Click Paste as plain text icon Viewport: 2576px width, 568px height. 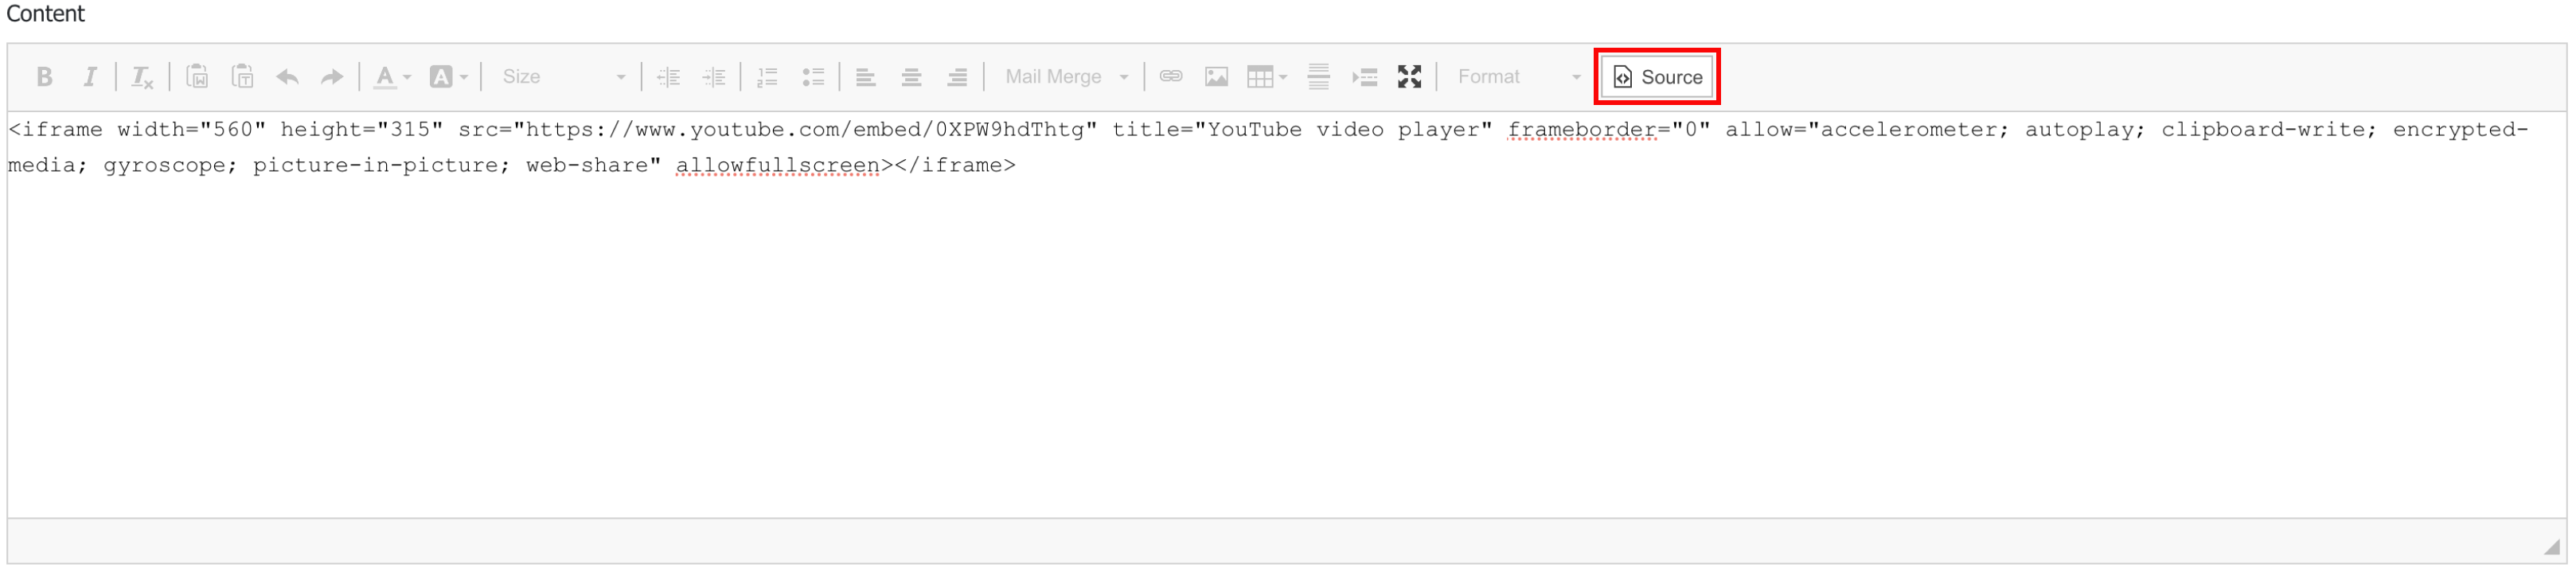[x=242, y=77]
